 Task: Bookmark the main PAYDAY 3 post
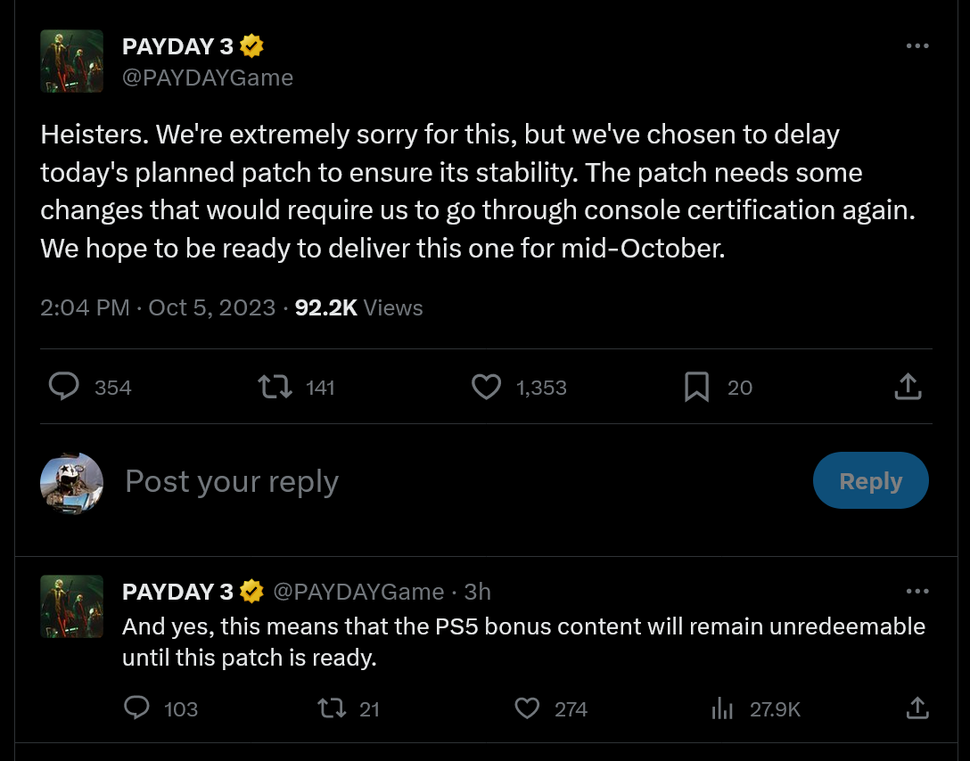(696, 387)
